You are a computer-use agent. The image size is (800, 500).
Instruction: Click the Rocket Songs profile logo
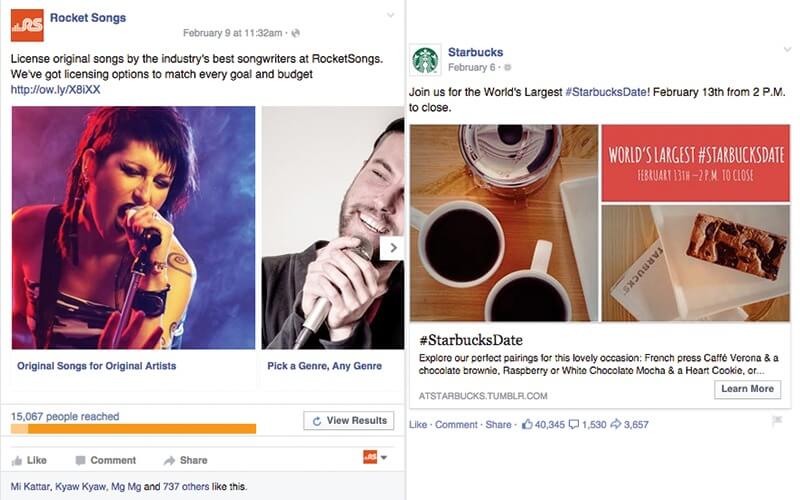[27, 25]
